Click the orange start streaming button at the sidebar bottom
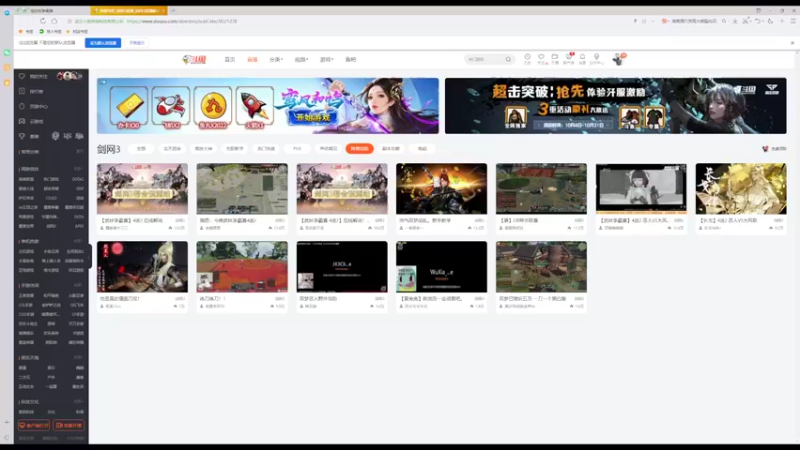 (69, 426)
